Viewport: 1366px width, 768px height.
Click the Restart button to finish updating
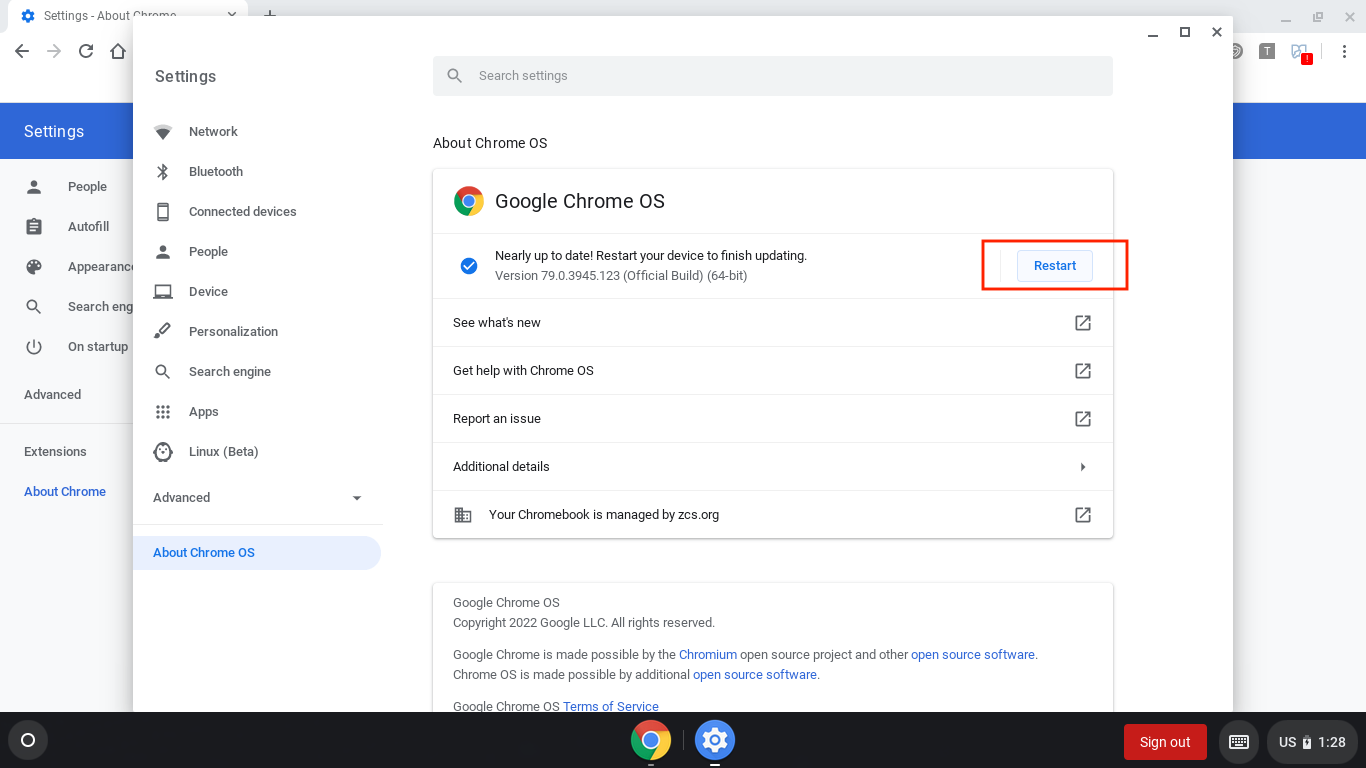(1055, 265)
